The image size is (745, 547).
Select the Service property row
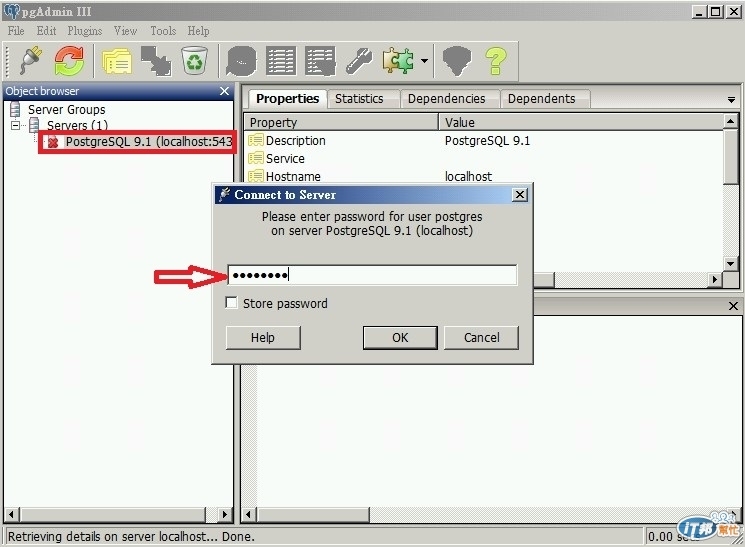pyautogui.click(x=484, y=158)
